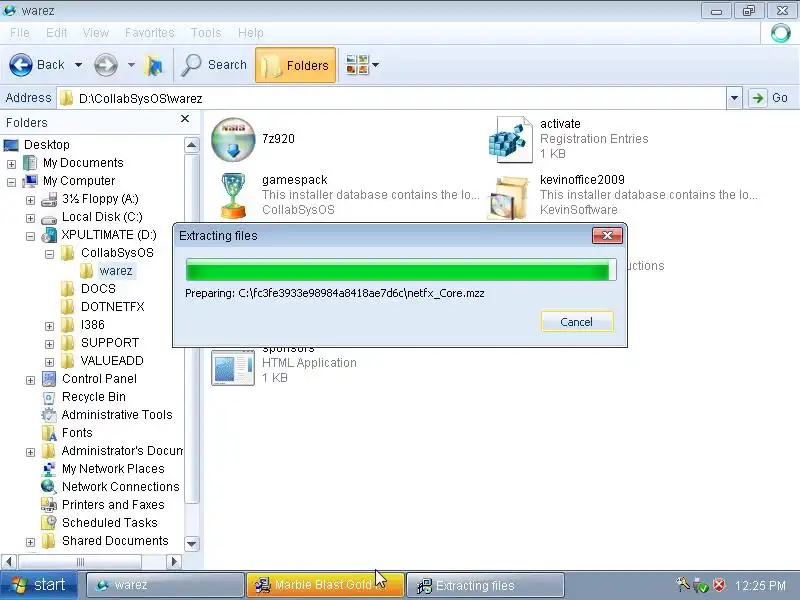Select the warez folder in tree
The width and height of the screenshot is (800, 600).
(x=116, y=271)
